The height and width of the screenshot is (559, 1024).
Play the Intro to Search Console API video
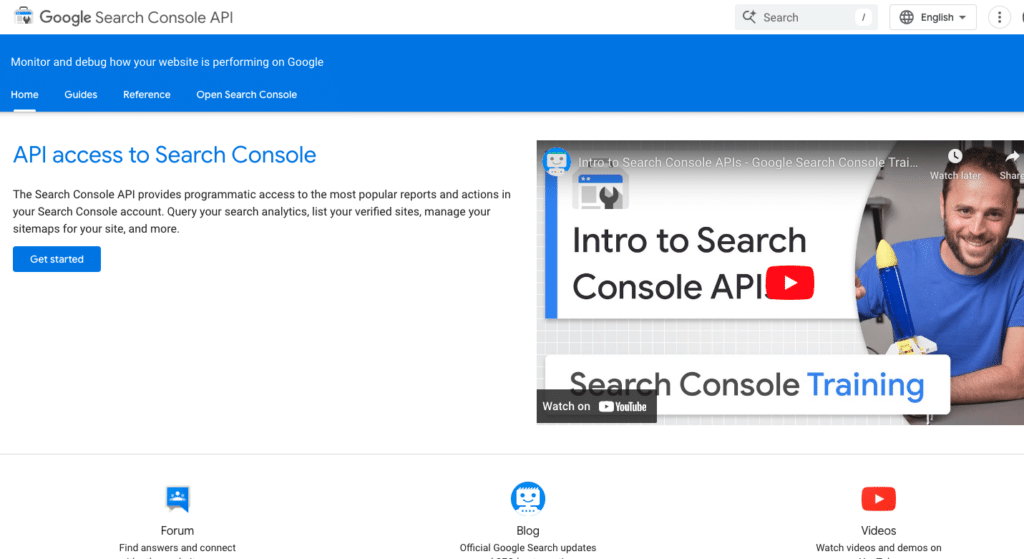point(790,283)
